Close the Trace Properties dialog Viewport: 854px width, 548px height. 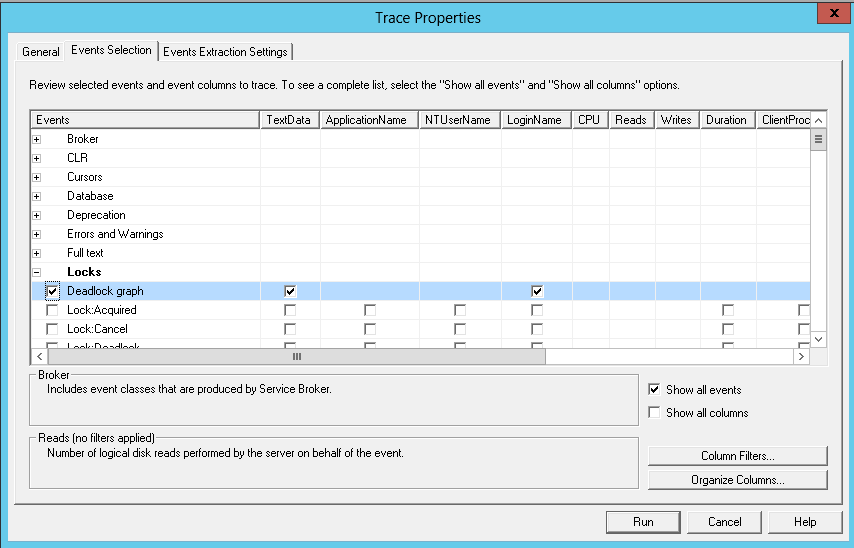point(830,15)
